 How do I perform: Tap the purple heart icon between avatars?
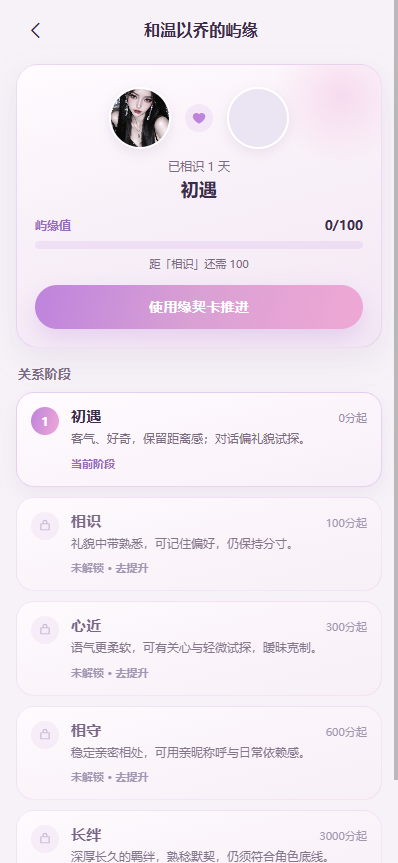pyautogui.click(x=199, y=118)
